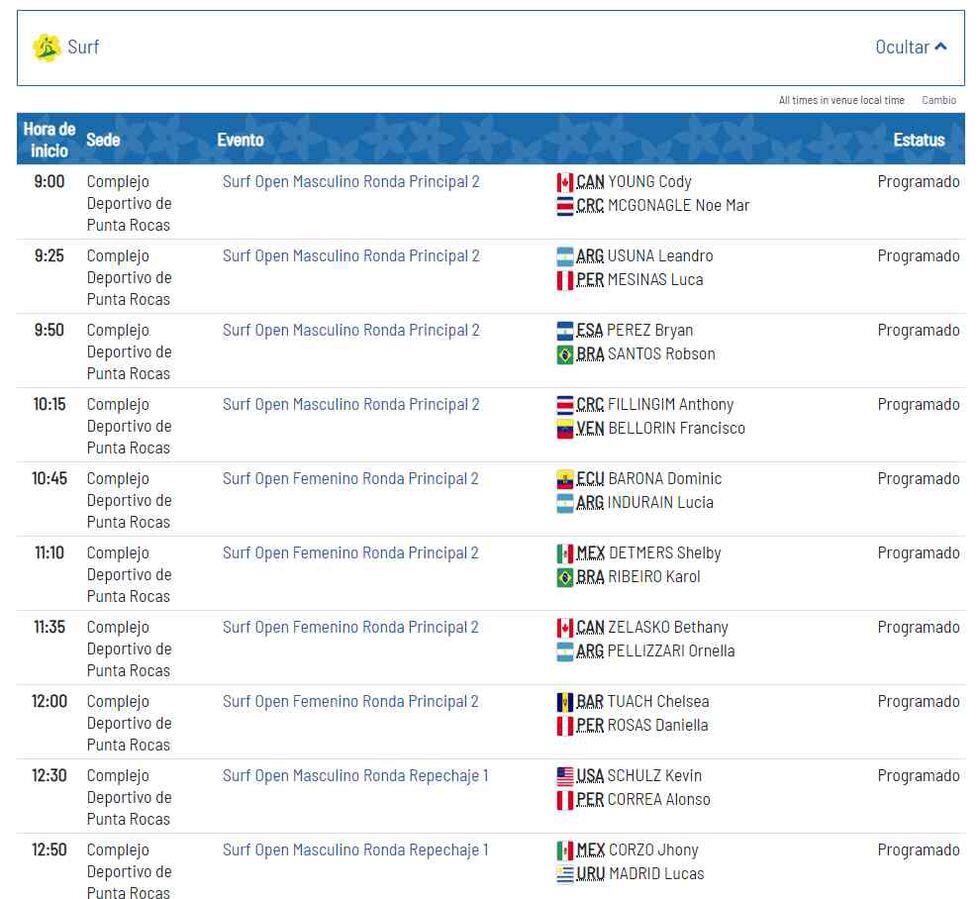The image size is (980, 899).
Task: Click the USA flag beside SCHULZ Kevin
Action: pyautogui.click(x=565, y=776)
